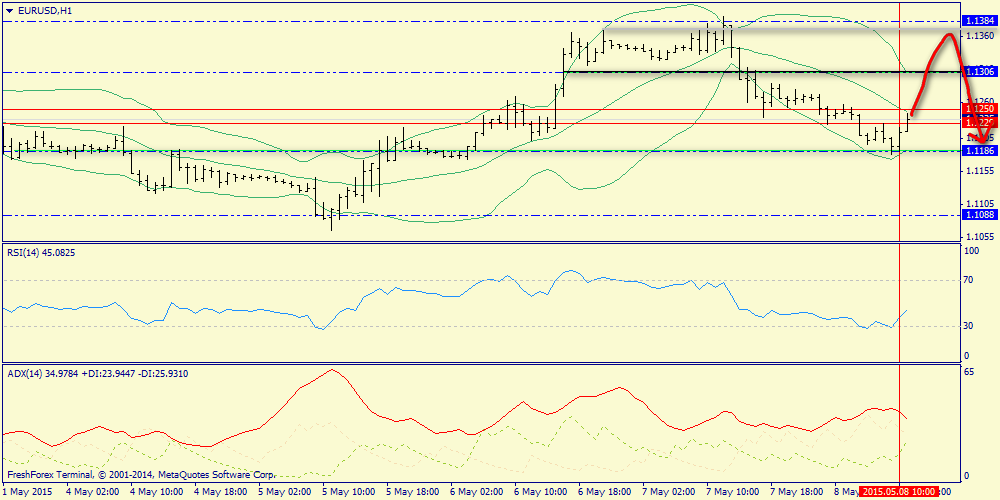The width and height of the screenshot is (1000, 500).
Task: Click the red 2015.05.08 10:00 date marker
Action: 898,491
